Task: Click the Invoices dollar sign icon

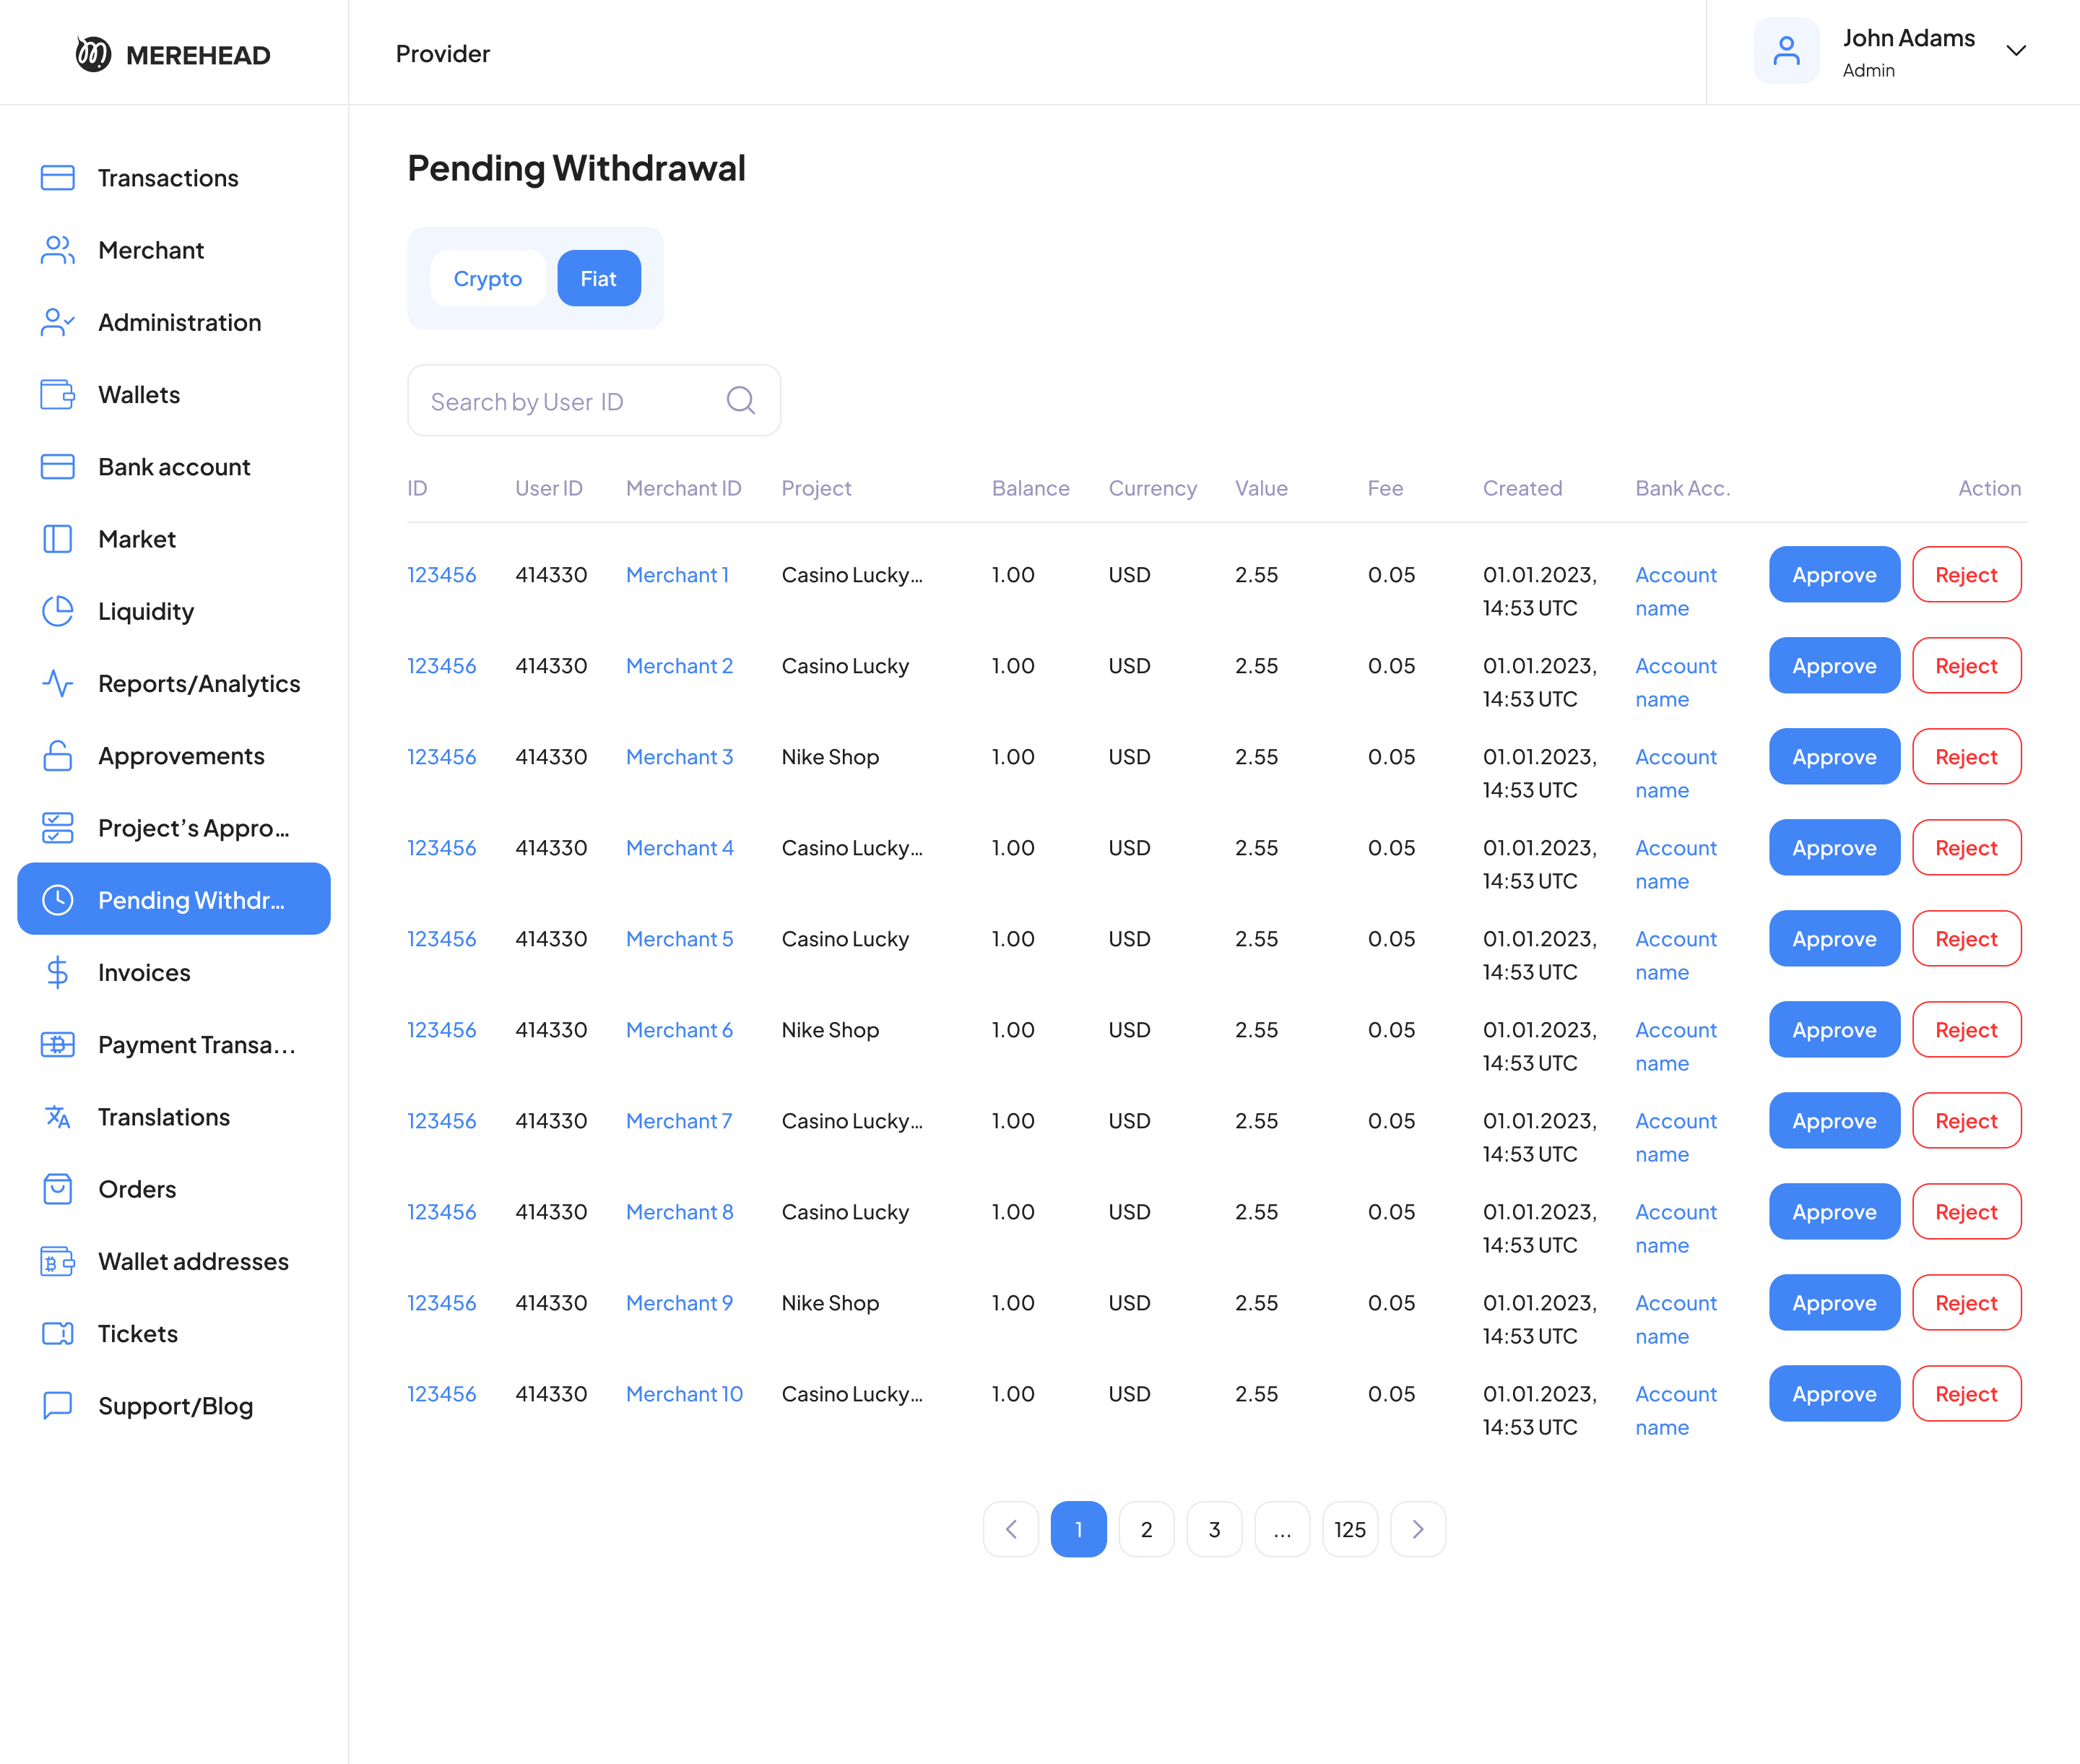Action: click(57, 972)
